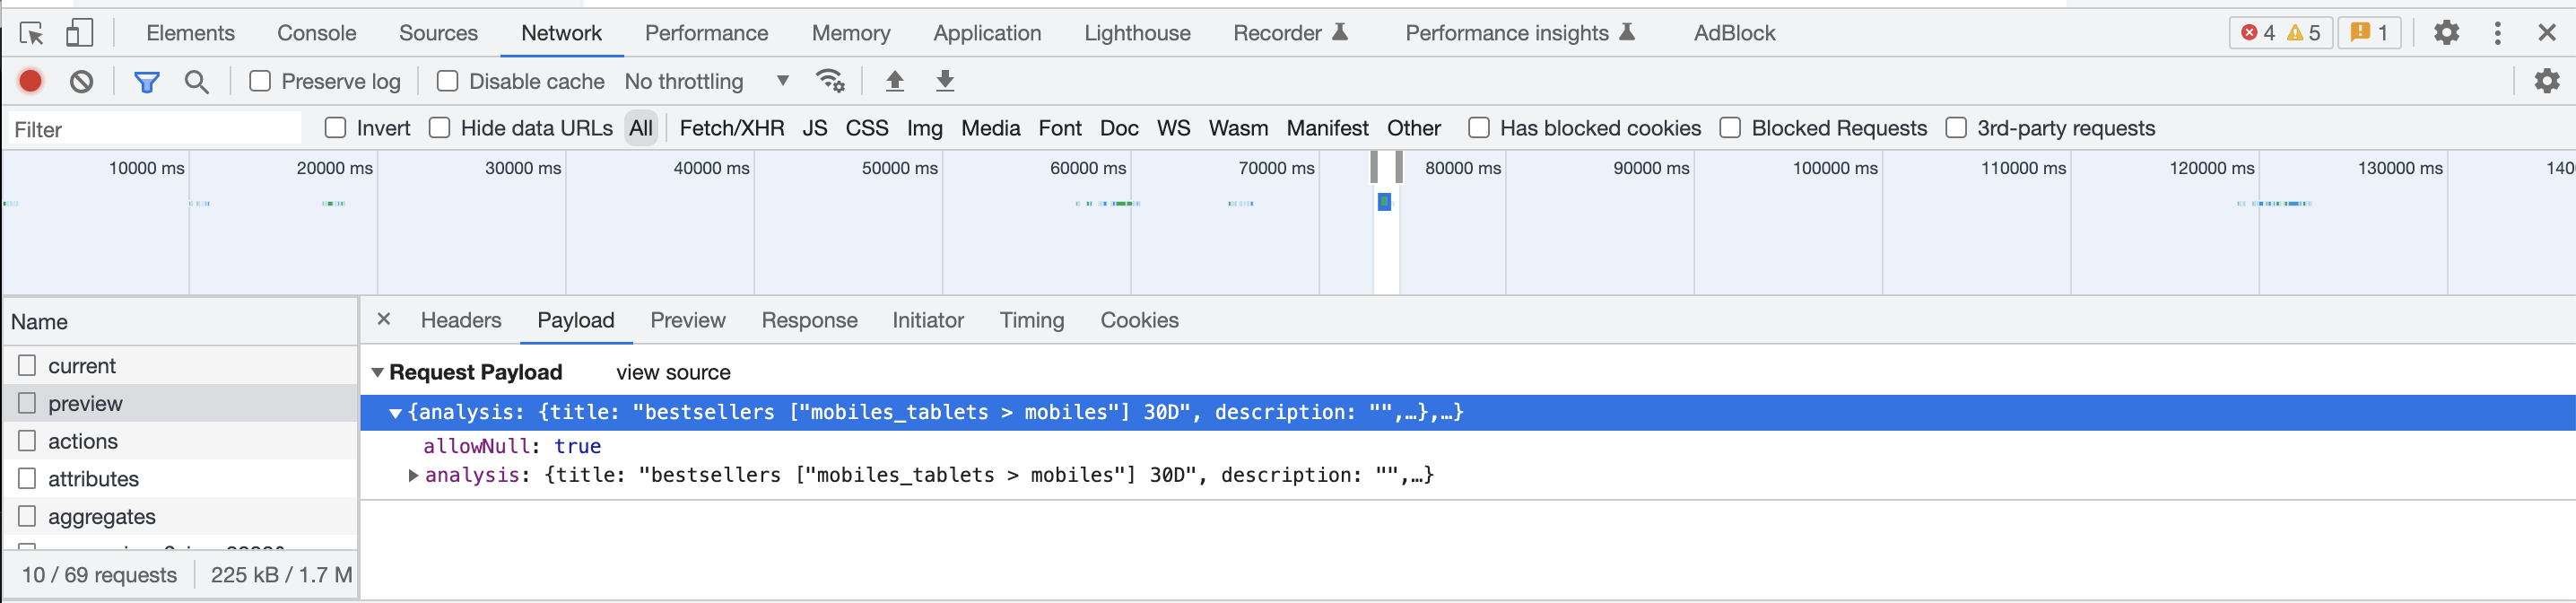Clear the network log
2576x603 pixels.
click(81, 81)
